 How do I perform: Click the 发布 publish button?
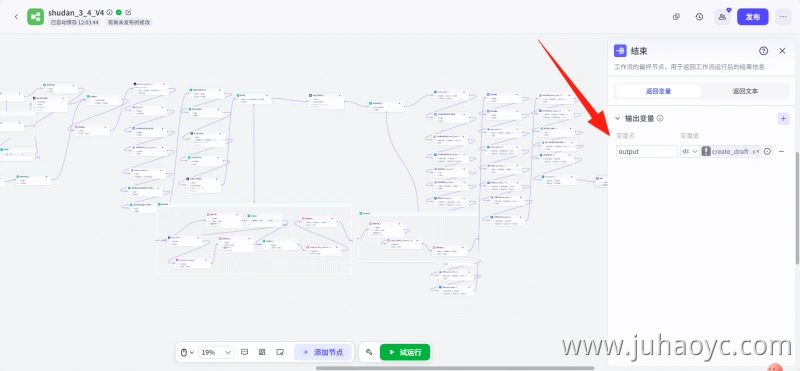pos(753,17)
